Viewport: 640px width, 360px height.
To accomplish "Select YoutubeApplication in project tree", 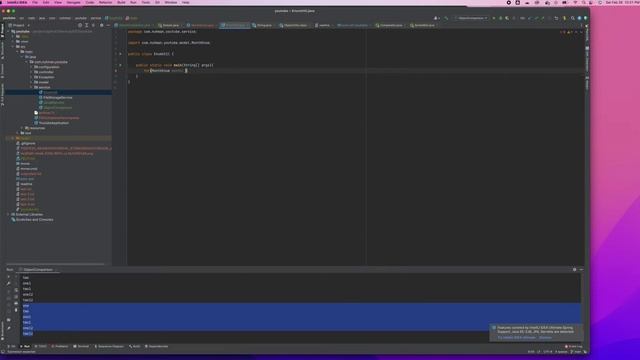I will click(x=53, y=123).
